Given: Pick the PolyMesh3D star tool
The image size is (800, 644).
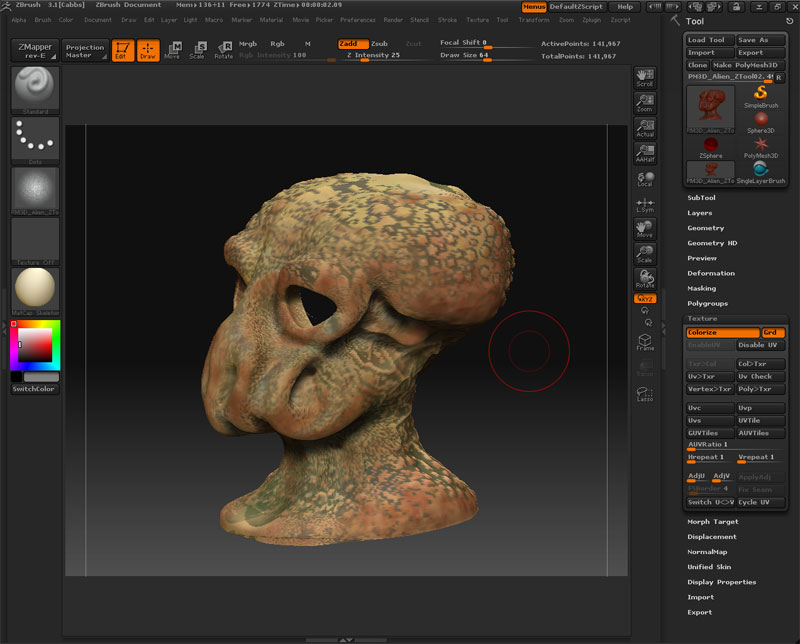Looking at the screenshot, I should (x=761, y=145).
